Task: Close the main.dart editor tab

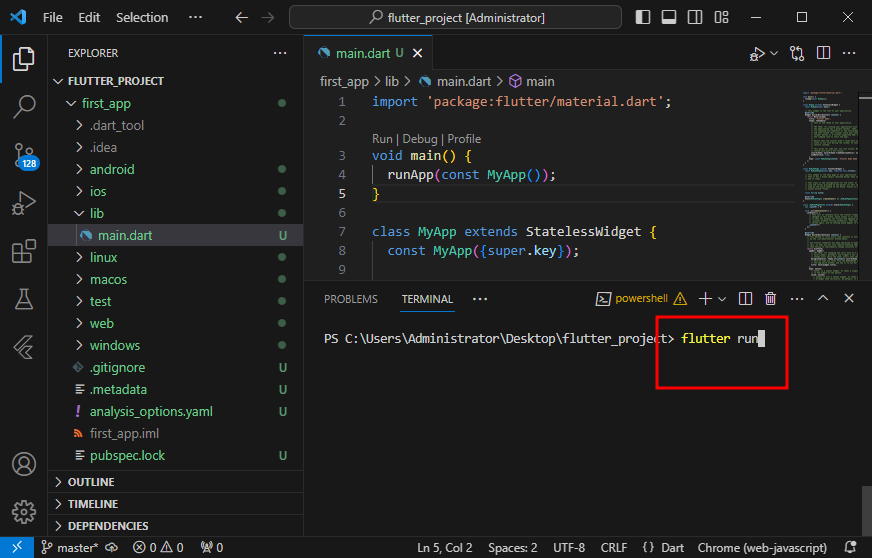Action: click(x=418, y=53)
